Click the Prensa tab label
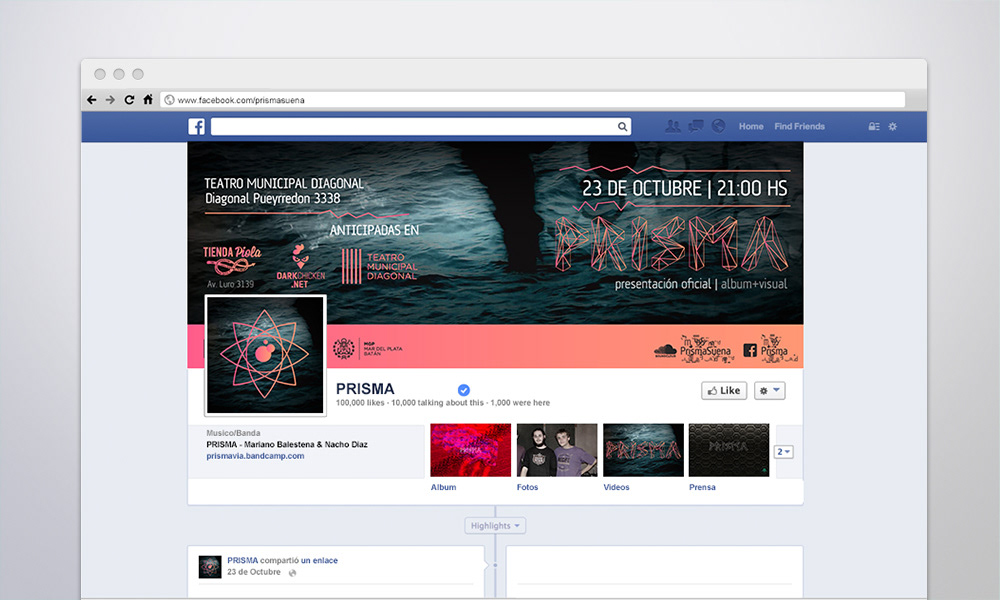The height and width of the screenshot is (600, 1000). [702, 487]
